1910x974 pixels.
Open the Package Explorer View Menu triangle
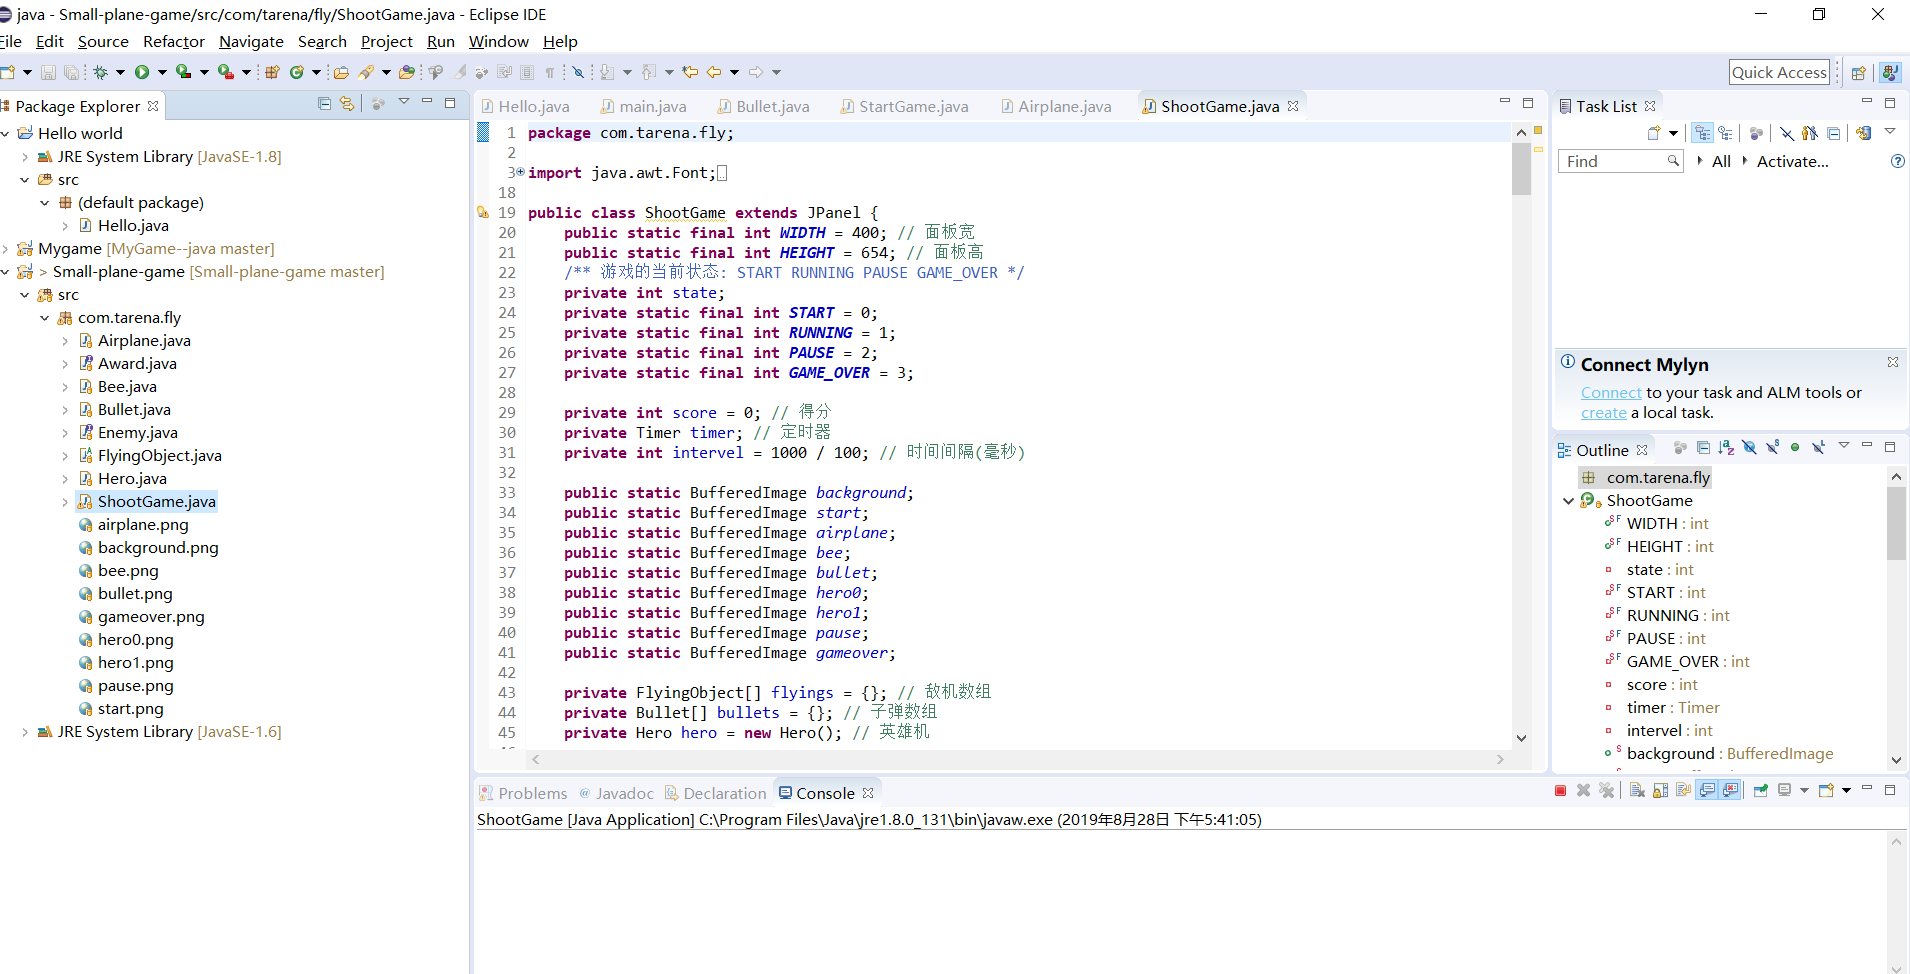tap(404, 102)
